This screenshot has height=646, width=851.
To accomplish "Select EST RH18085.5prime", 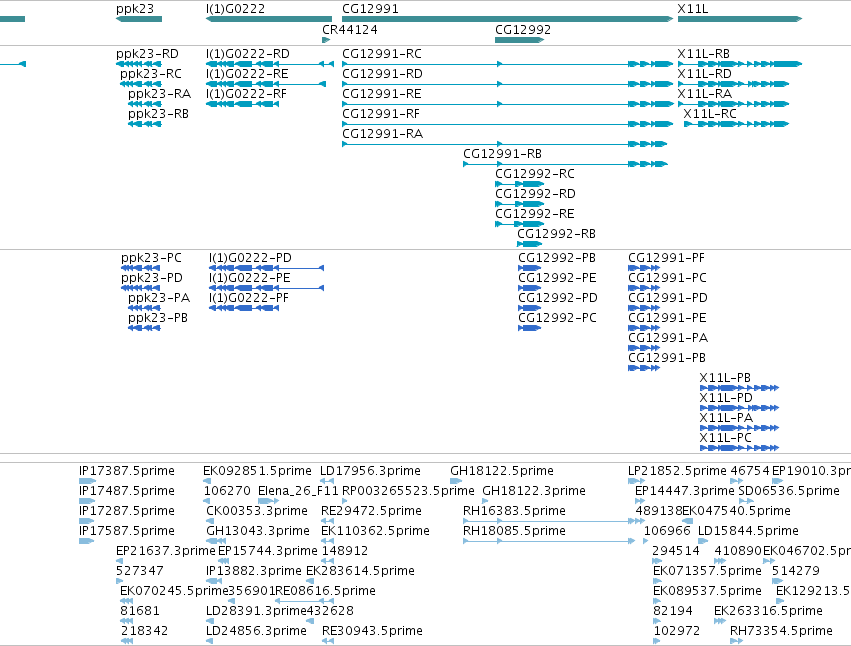I will [x=549, y=542].
